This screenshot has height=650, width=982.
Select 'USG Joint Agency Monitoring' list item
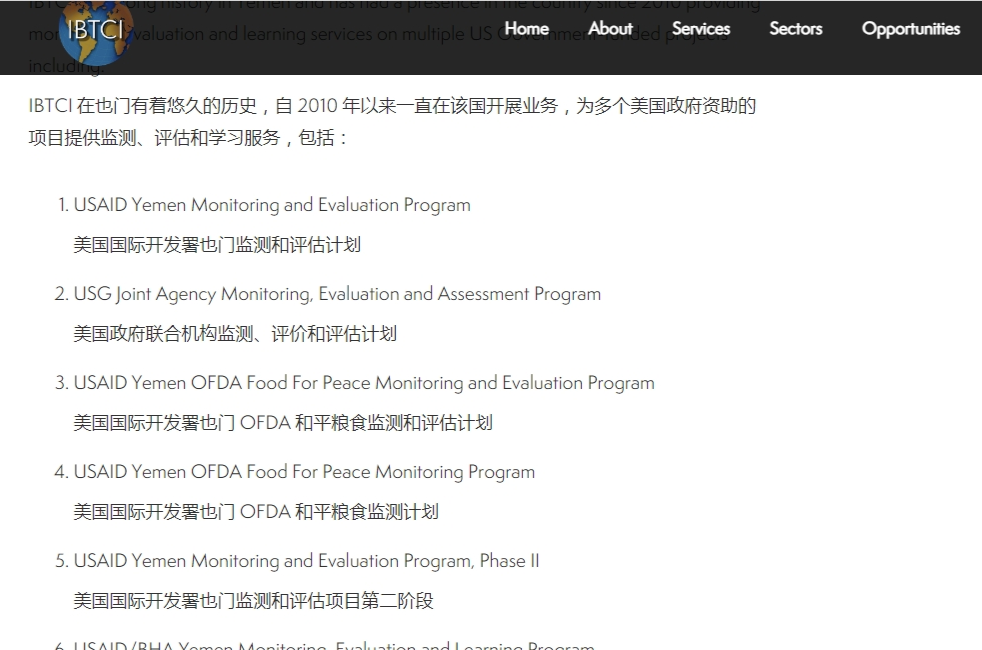click(x=337, y=294)
